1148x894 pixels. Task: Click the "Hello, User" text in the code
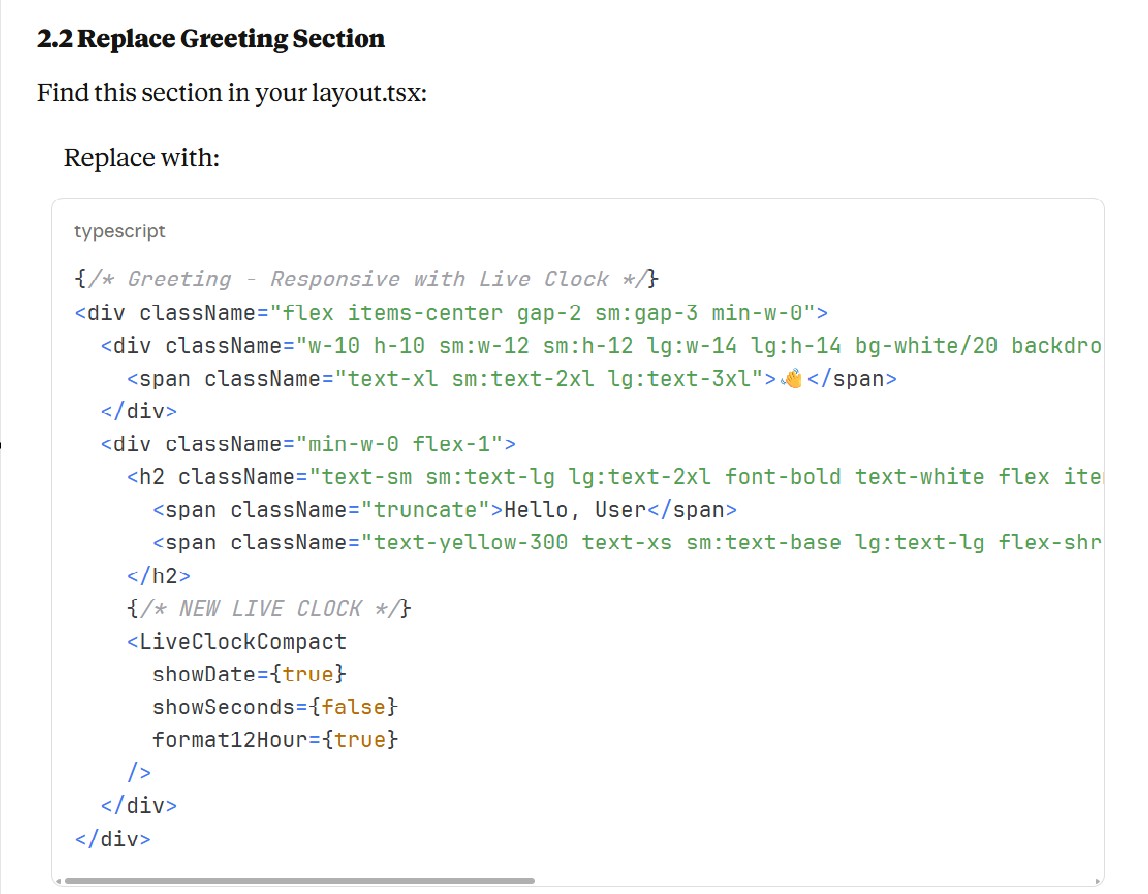(575, 510)
